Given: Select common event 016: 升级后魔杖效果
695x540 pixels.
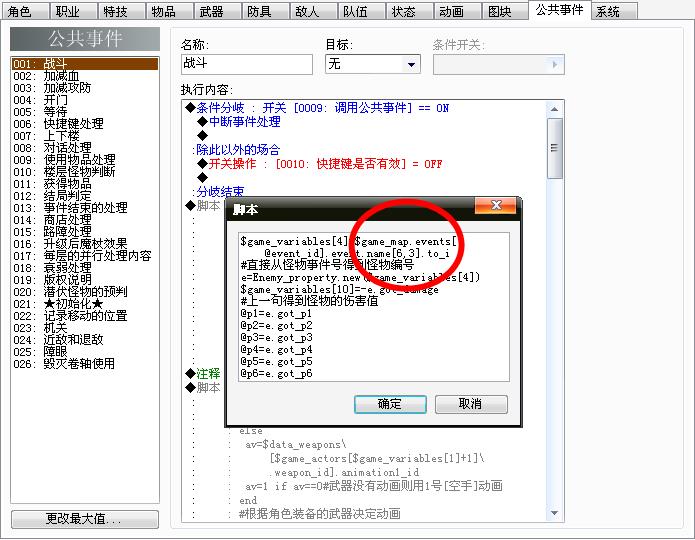Looking at the screenshot, I should click(x=85, y=243).
